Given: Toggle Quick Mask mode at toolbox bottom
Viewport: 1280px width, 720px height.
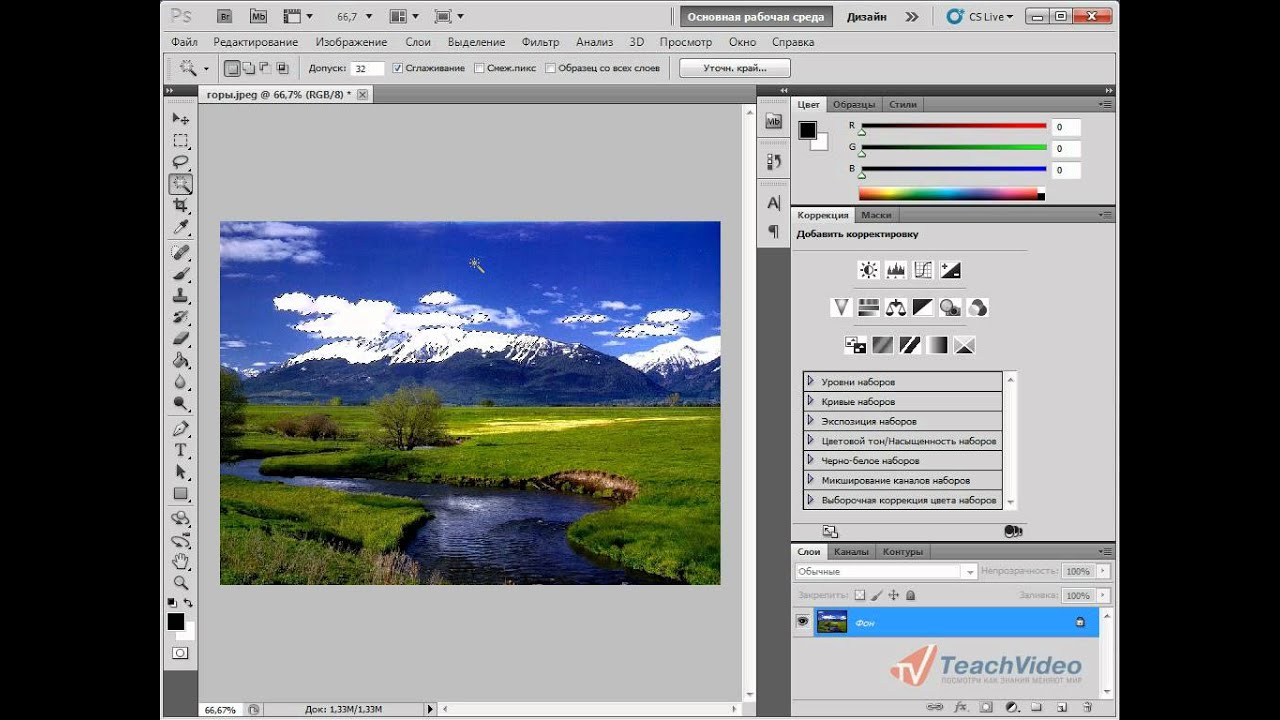Looking at the screenshot, I should pyautogui.click(x=180, y=653).
